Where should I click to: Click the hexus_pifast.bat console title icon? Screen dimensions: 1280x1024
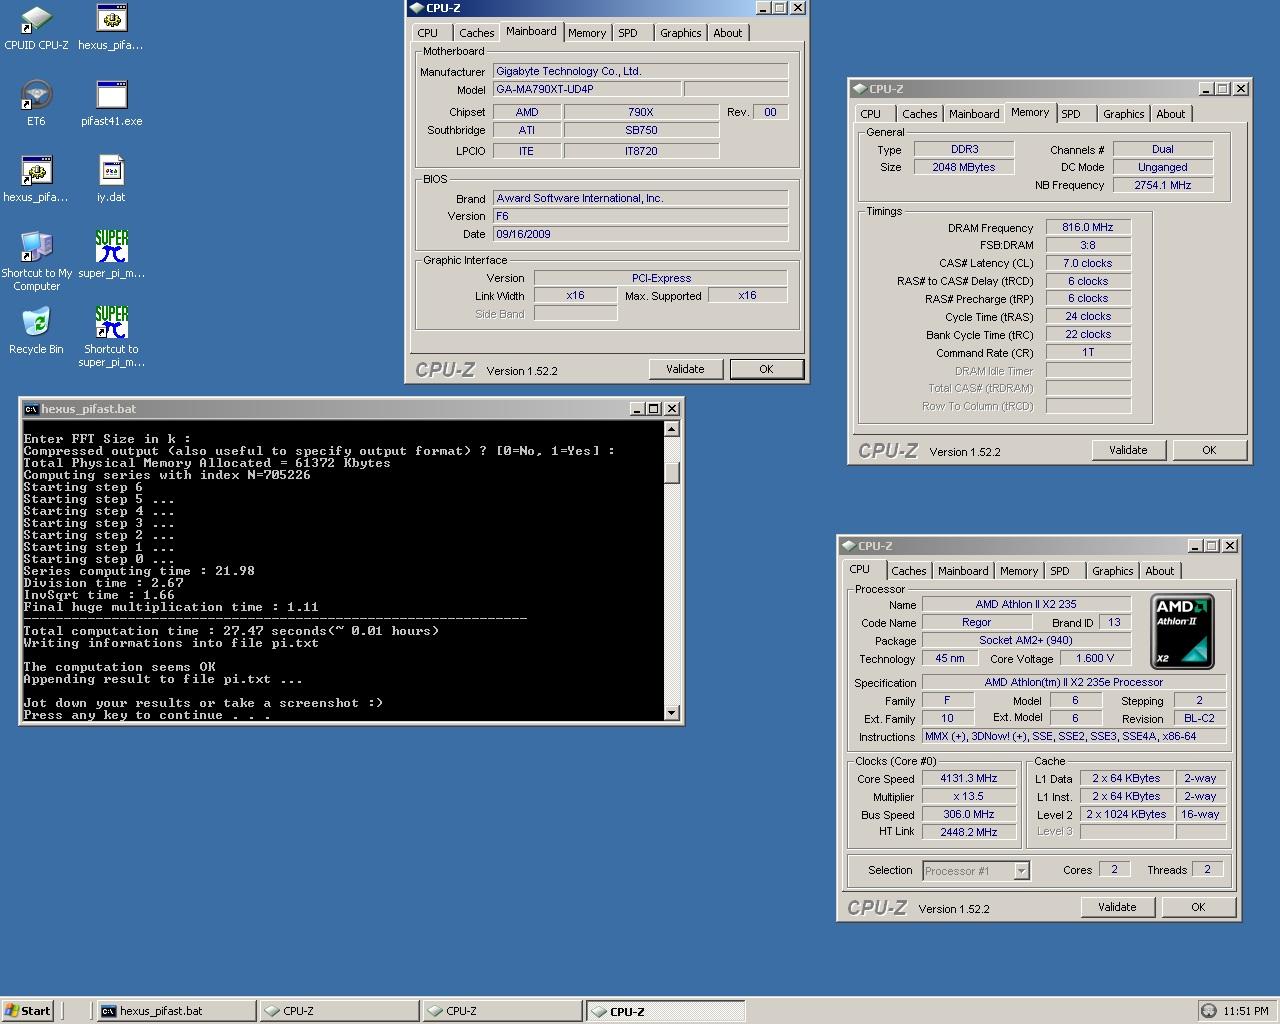pos(31,408)
